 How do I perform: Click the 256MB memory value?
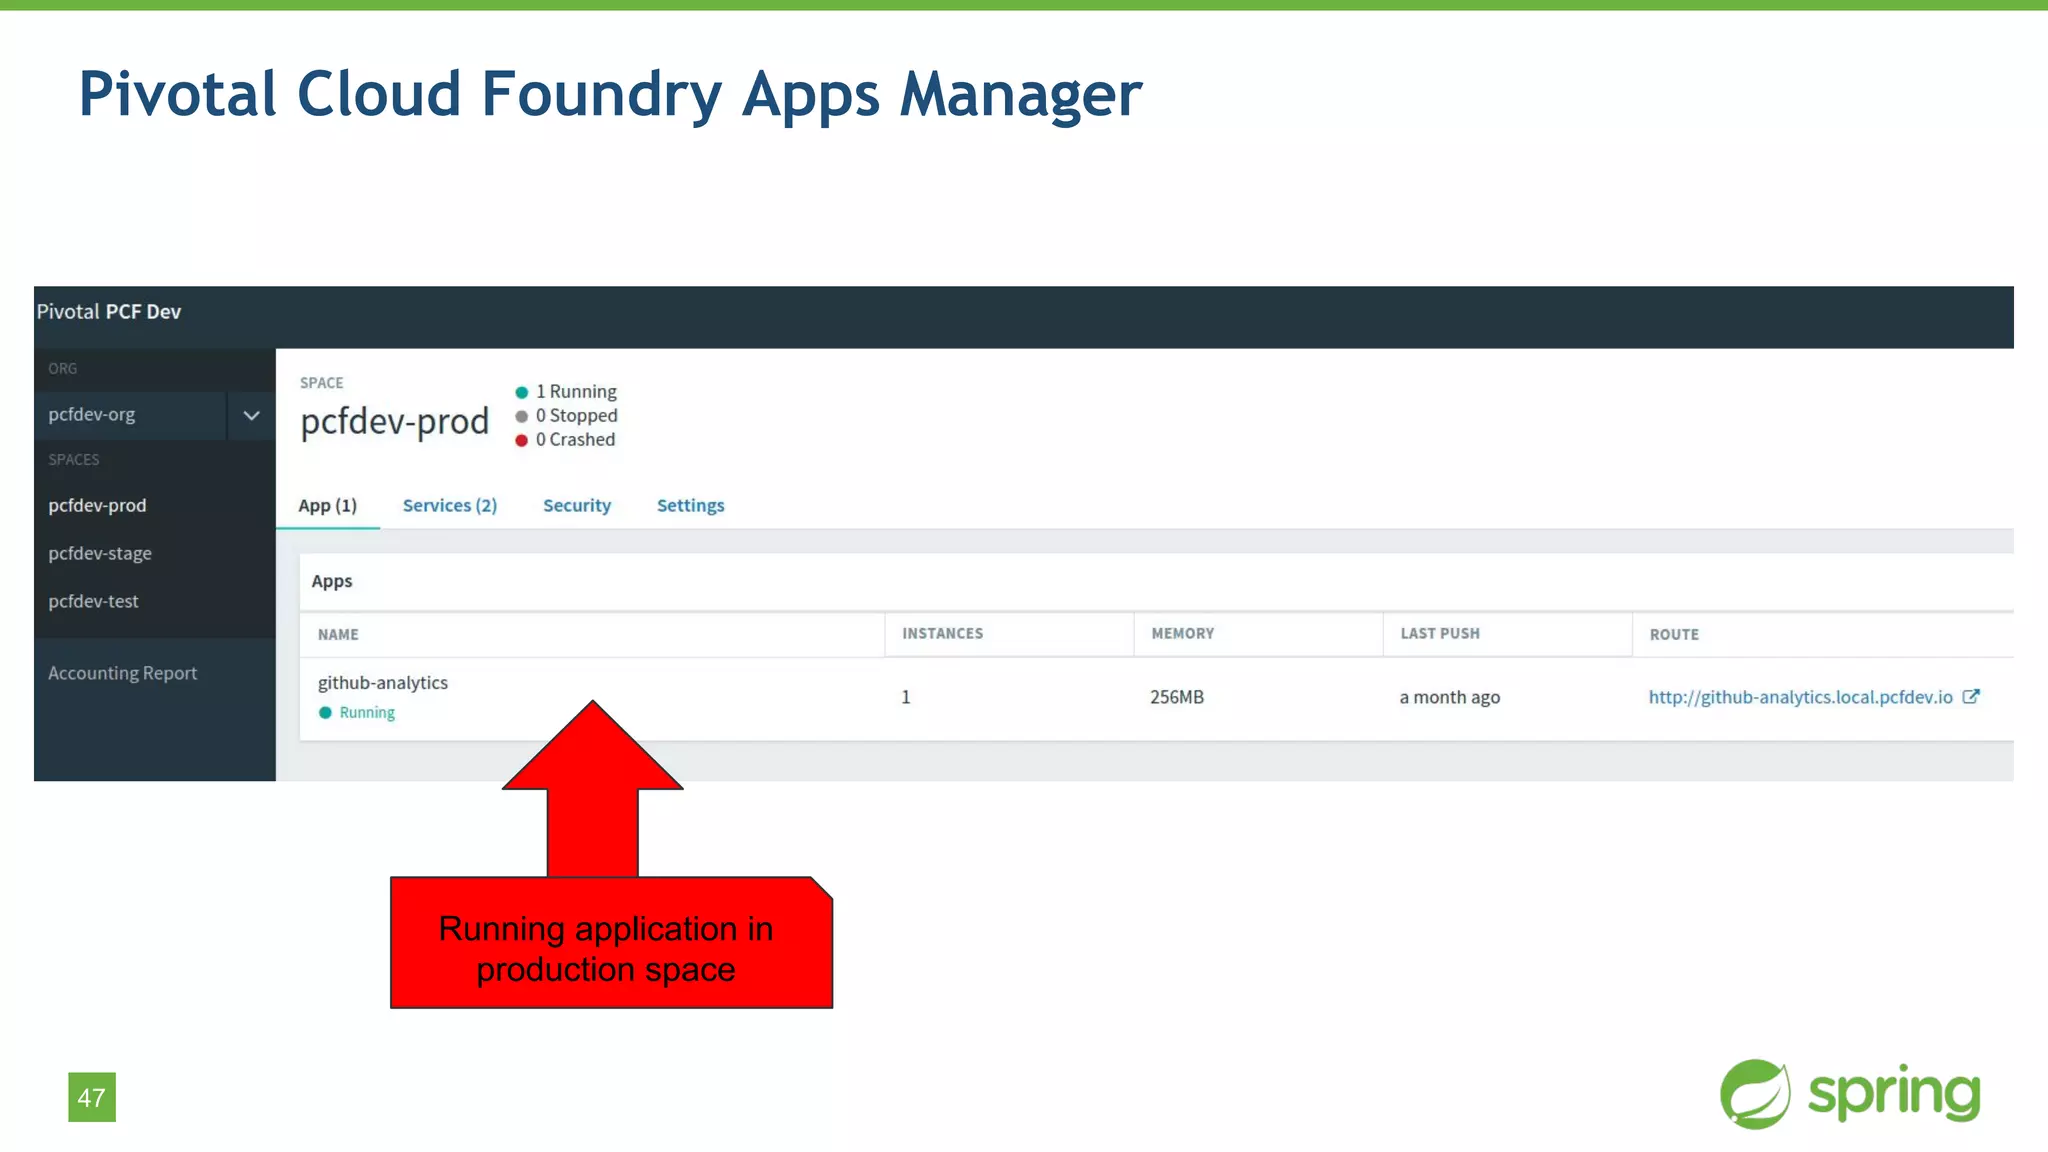(1176, 697)
